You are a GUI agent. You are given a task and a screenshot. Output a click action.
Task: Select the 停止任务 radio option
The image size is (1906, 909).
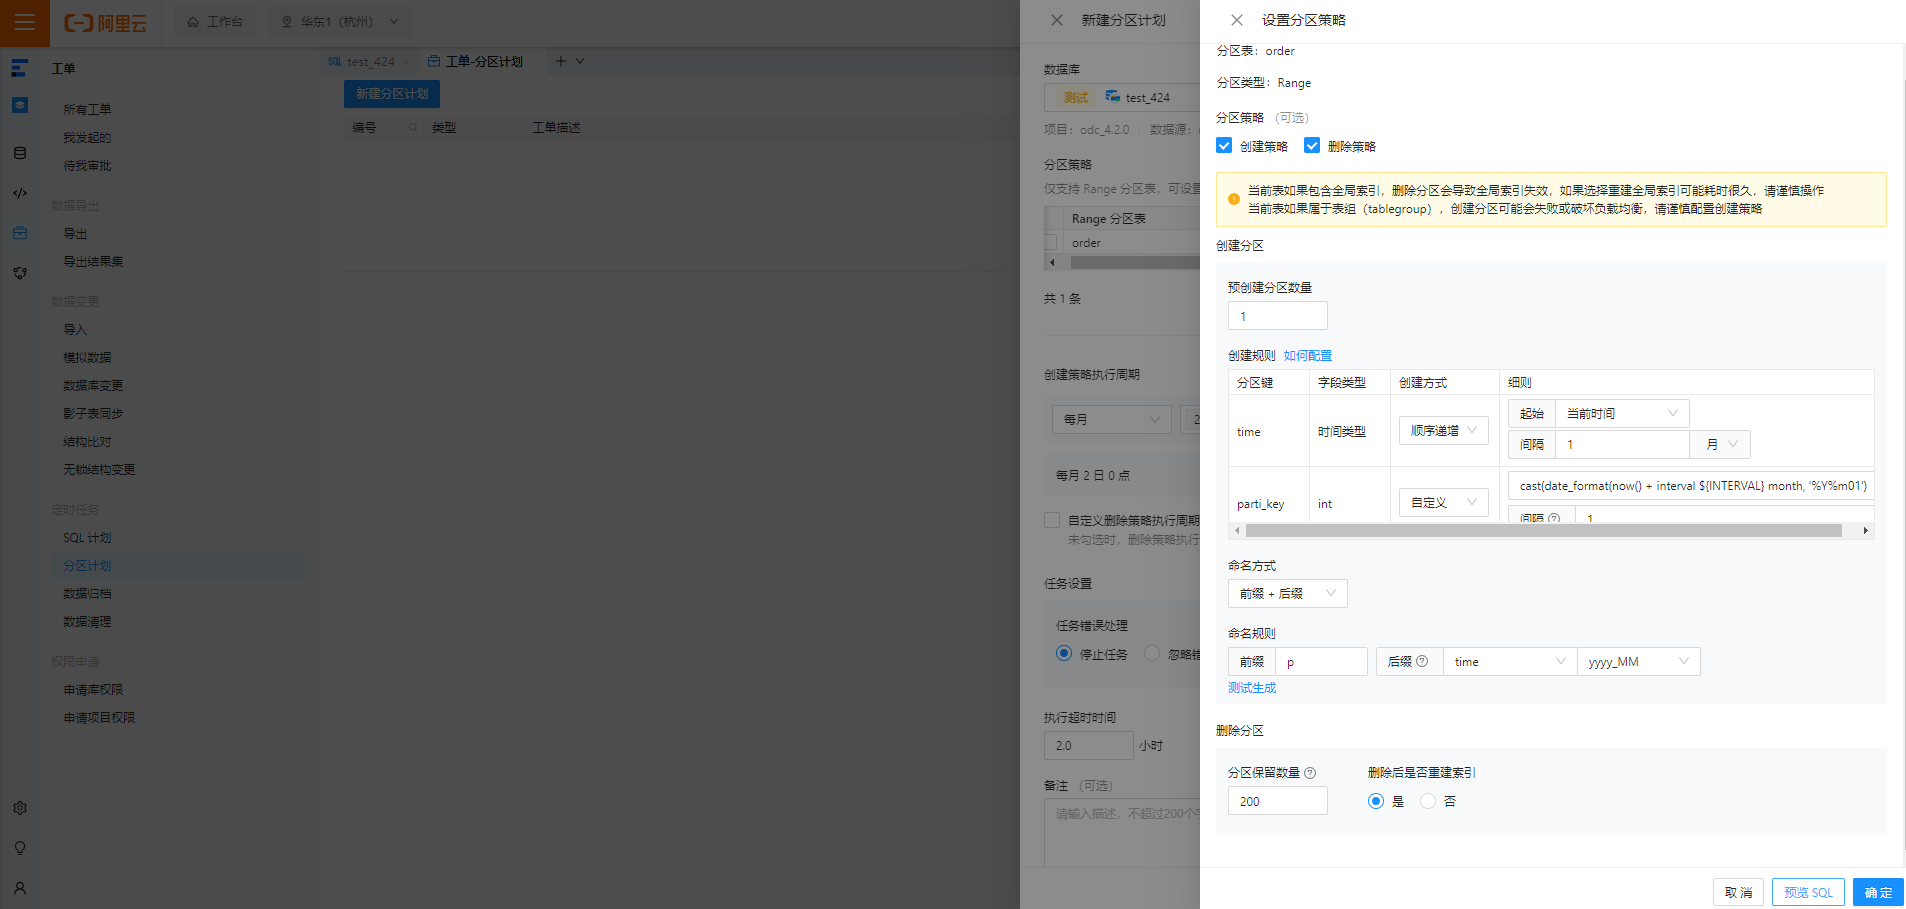[x=1064, y=653]
